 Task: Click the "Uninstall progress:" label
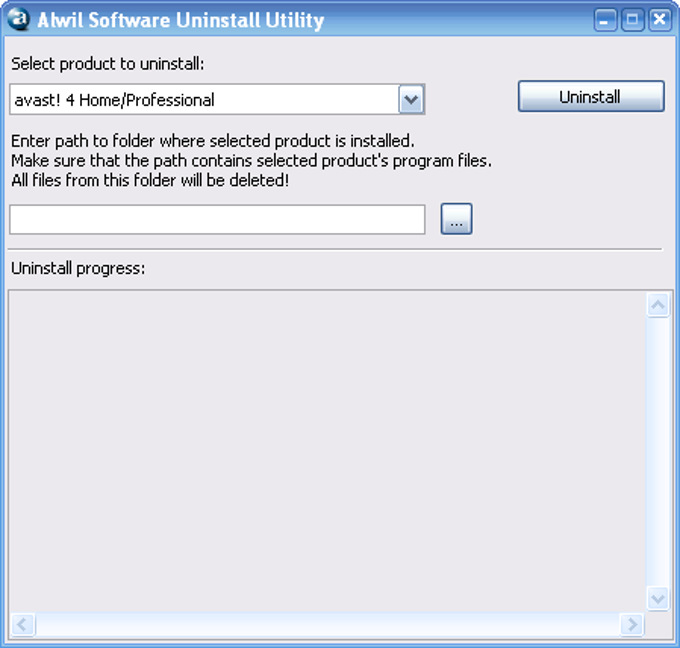[78, 268]
